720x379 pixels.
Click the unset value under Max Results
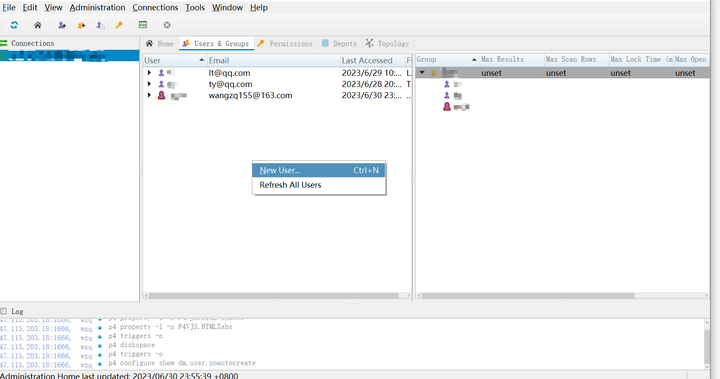click(x=491, y=73)
